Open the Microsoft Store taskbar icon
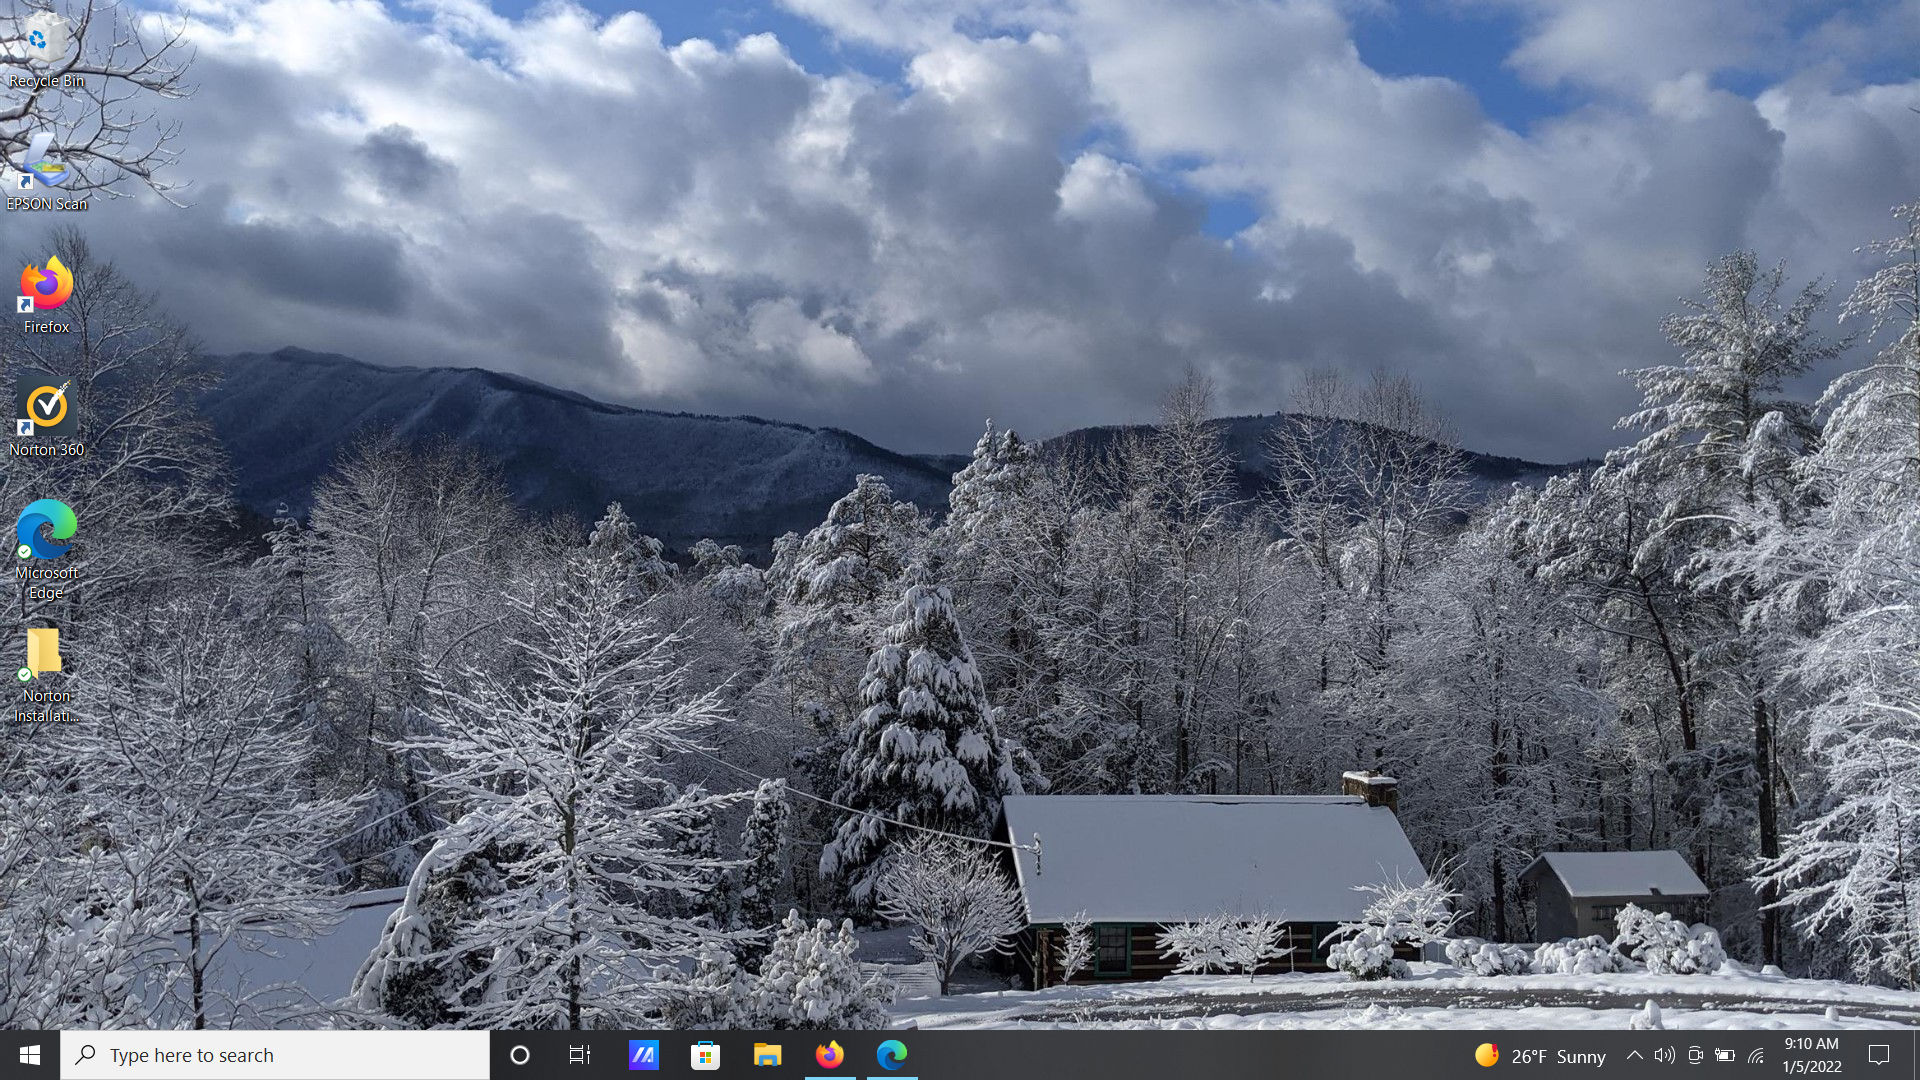The height and width of the screenshot is (1080, 1920). click(x=706, y=1055)
